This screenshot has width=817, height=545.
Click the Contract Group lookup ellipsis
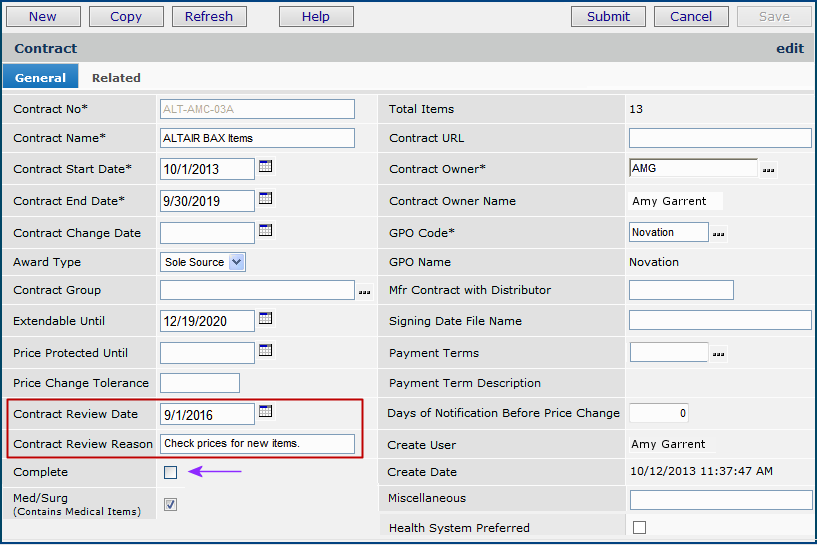pyautogui.click(x=365, y=292)
